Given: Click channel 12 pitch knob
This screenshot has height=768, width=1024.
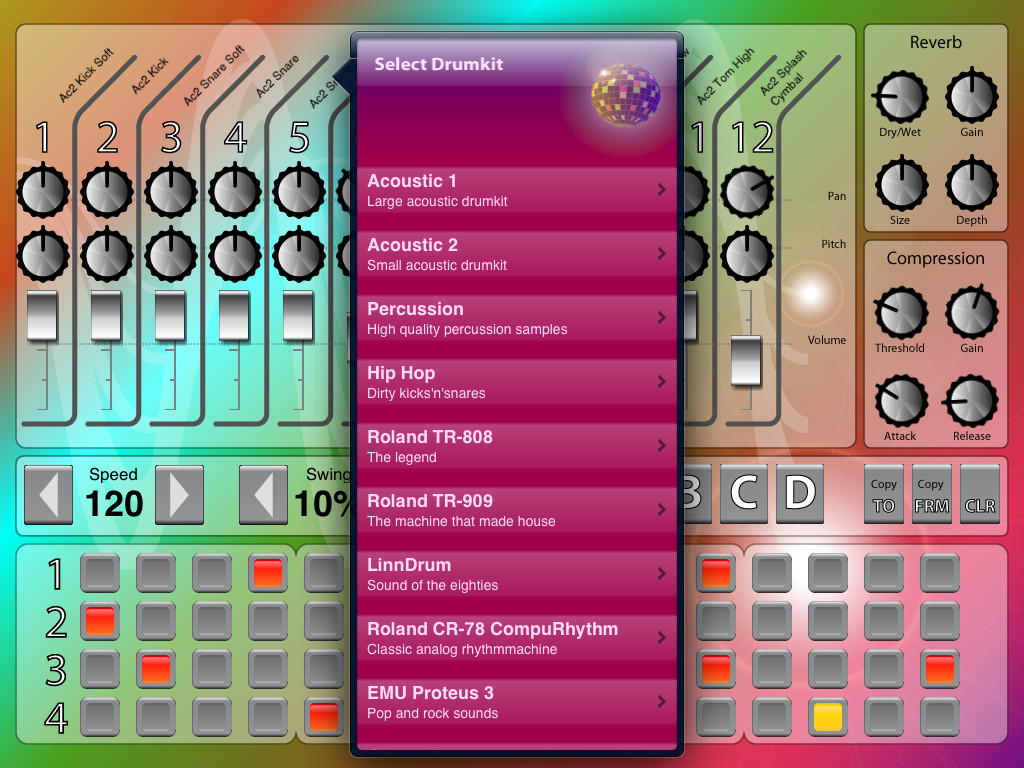Looking at the screenshot, I should pyautogui.click(x=746, y=255).
